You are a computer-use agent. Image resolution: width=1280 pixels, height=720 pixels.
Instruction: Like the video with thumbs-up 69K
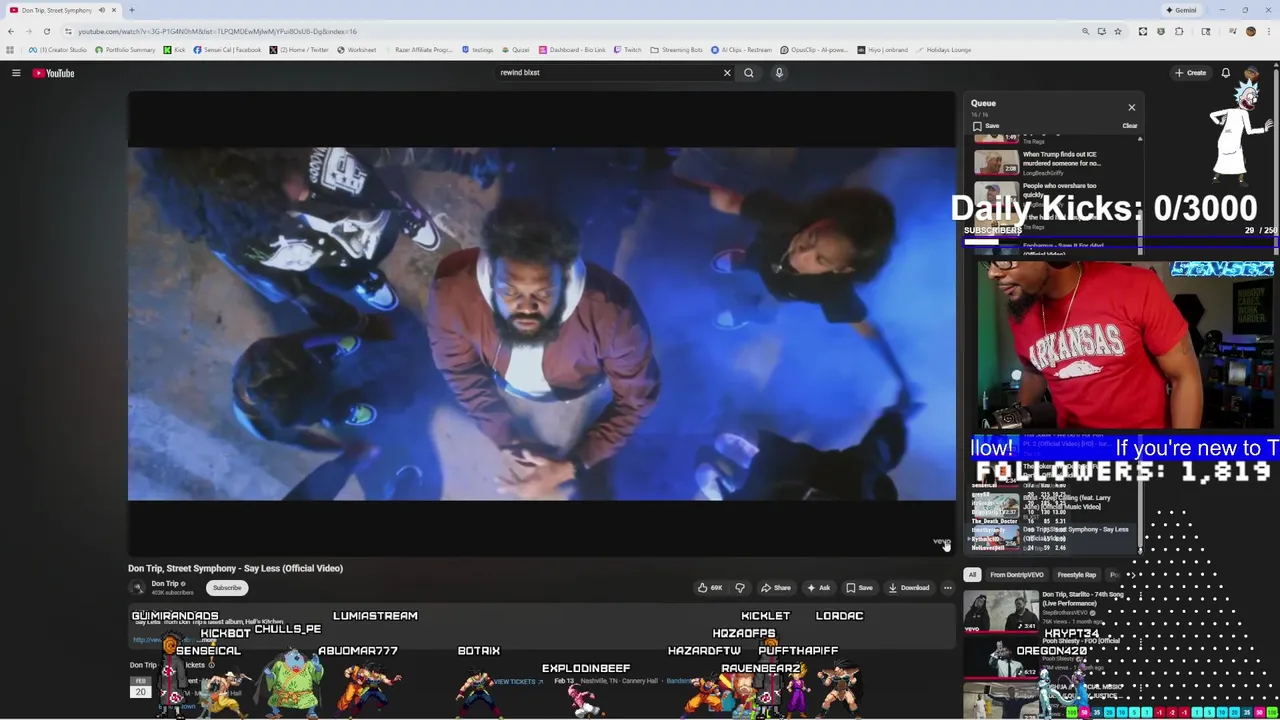[710, 588]
